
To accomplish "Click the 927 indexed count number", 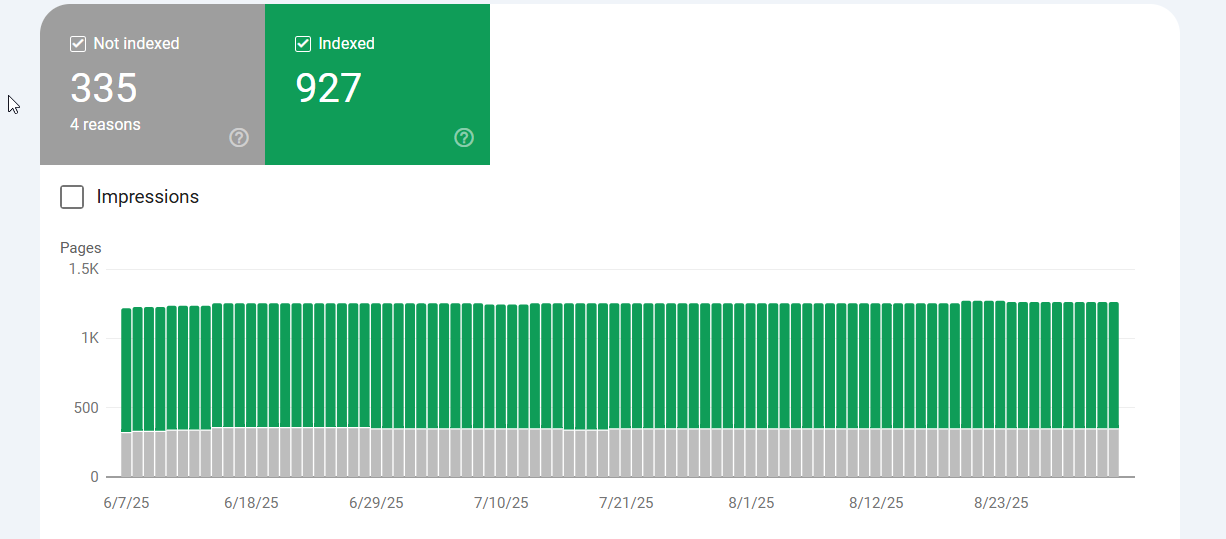I will point(328,88).
